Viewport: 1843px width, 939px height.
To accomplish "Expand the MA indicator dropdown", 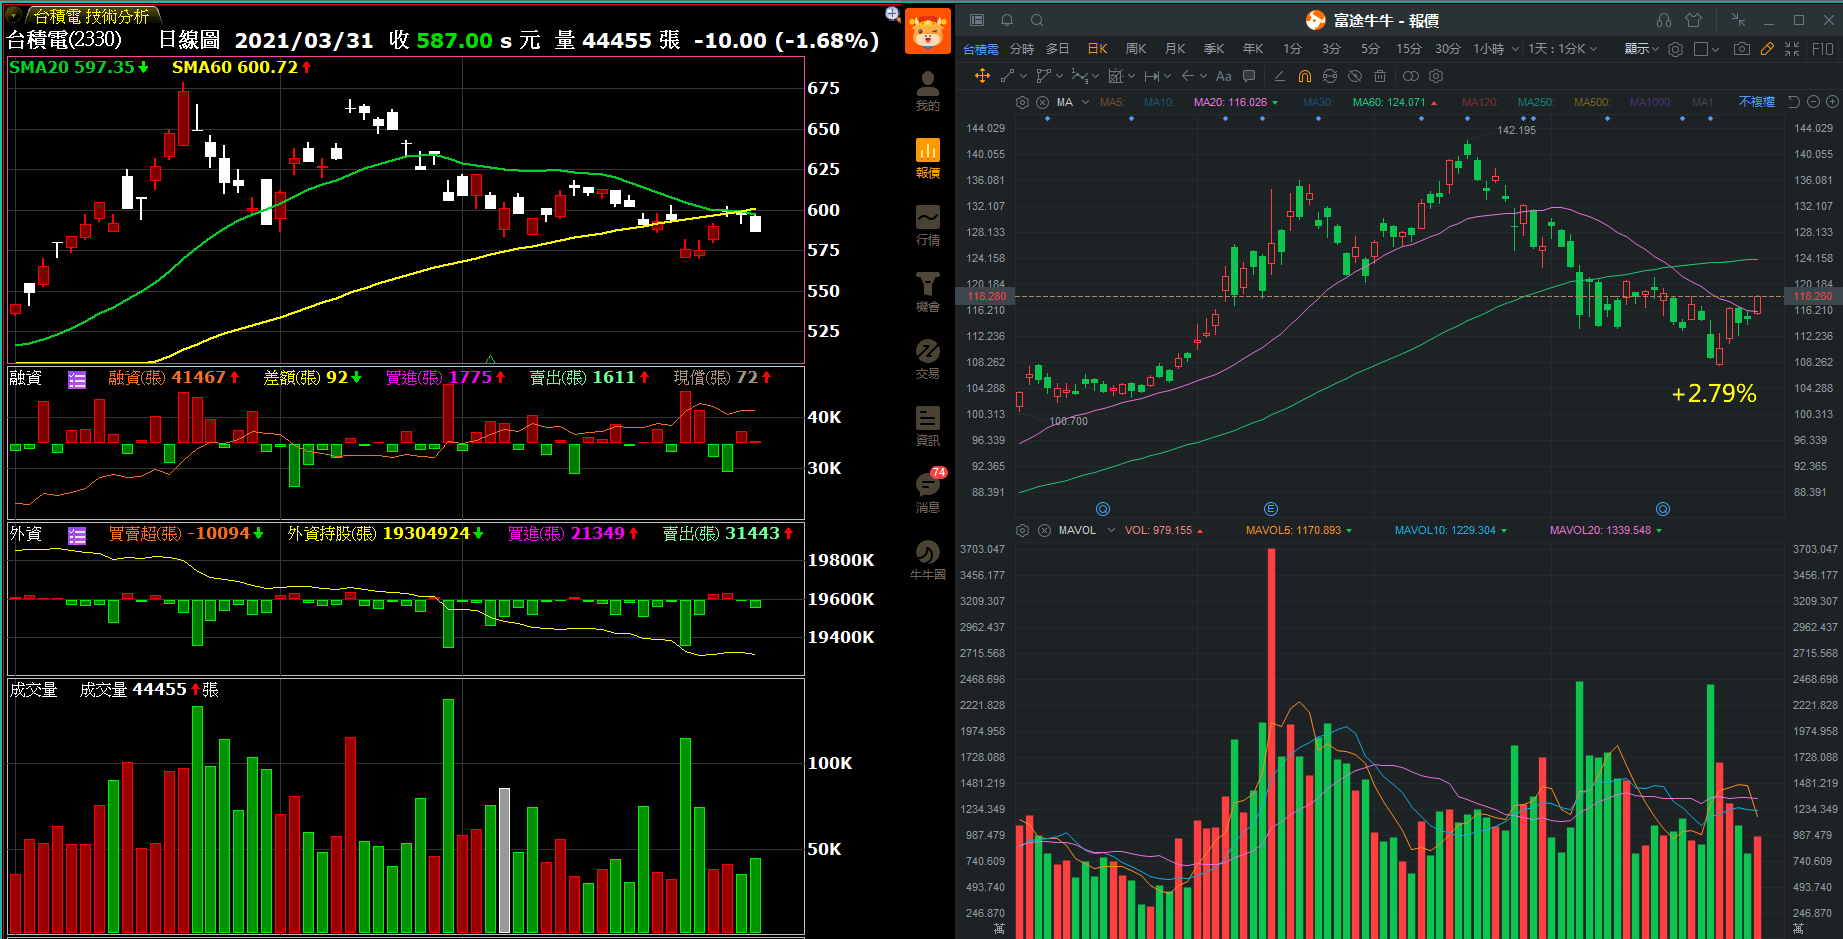I will tap(1085, 102).
